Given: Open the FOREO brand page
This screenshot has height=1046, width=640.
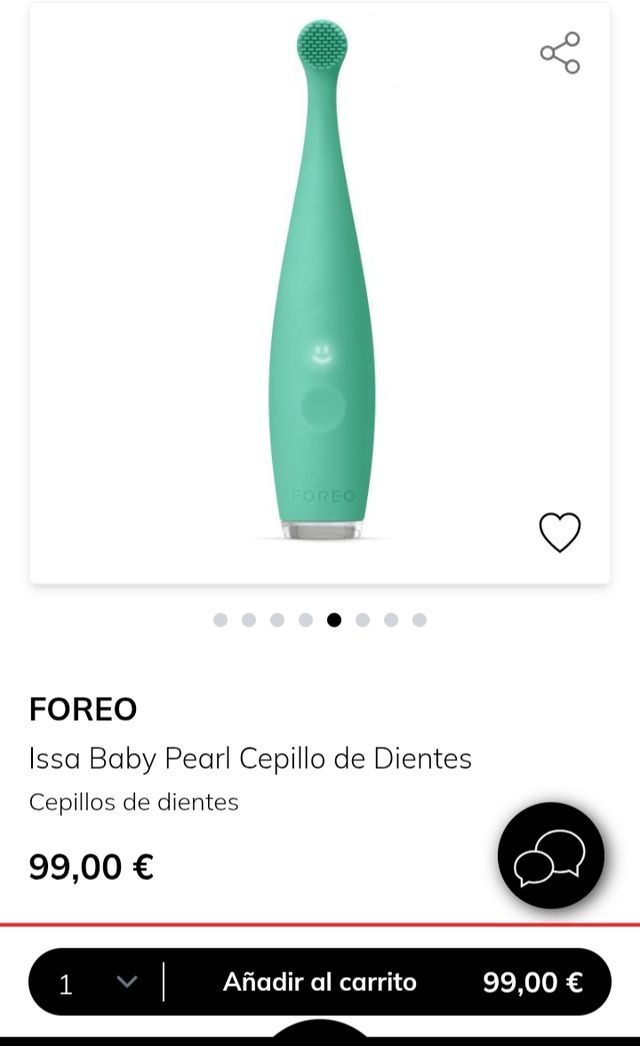Looking at the screenshot, I should coord(85,709).
